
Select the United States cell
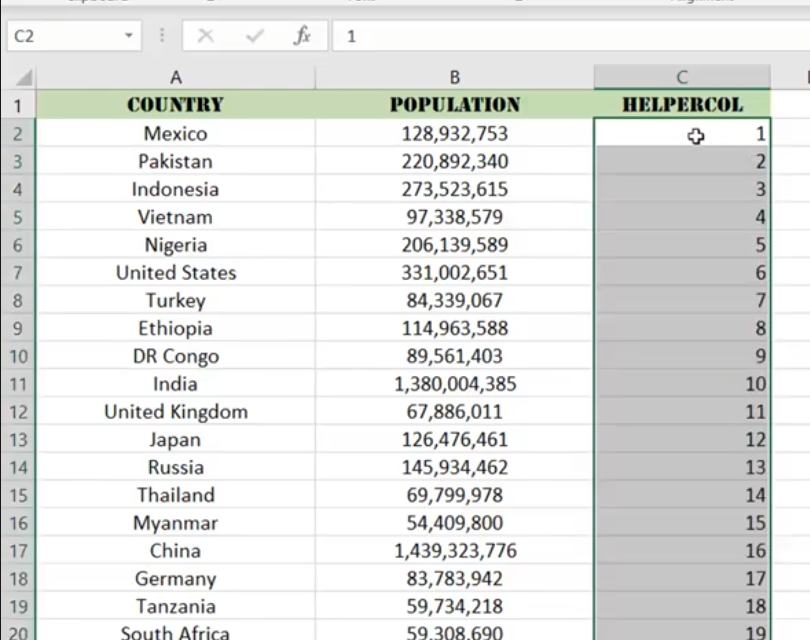[176, 272]
